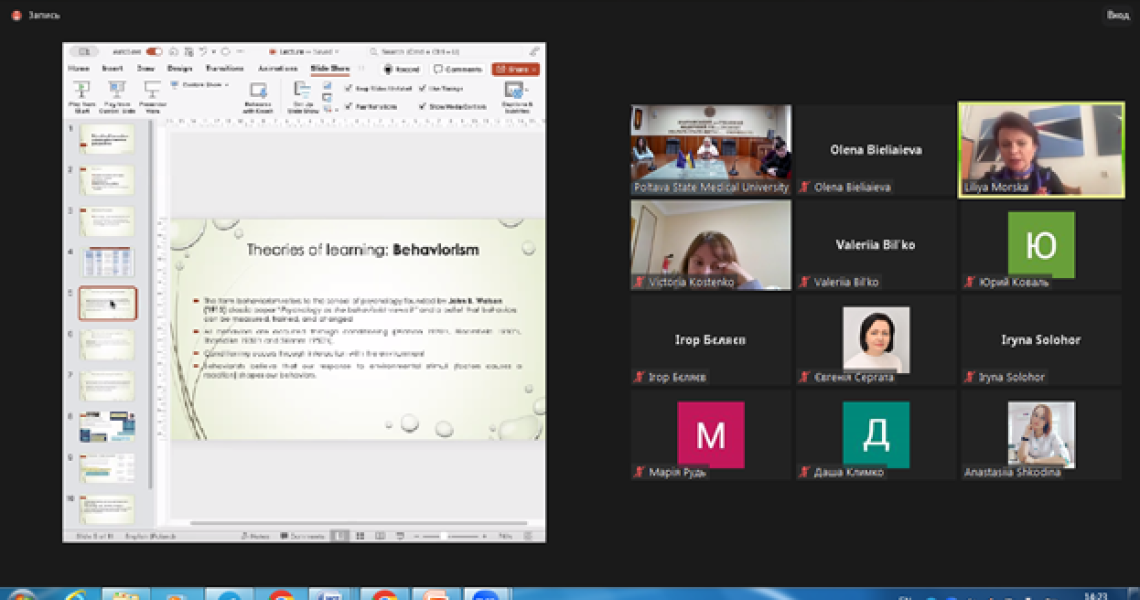This screenshot has width=1140, height=600.
Task: Switch to Slide Sorter view
Action: click(360, 536)
